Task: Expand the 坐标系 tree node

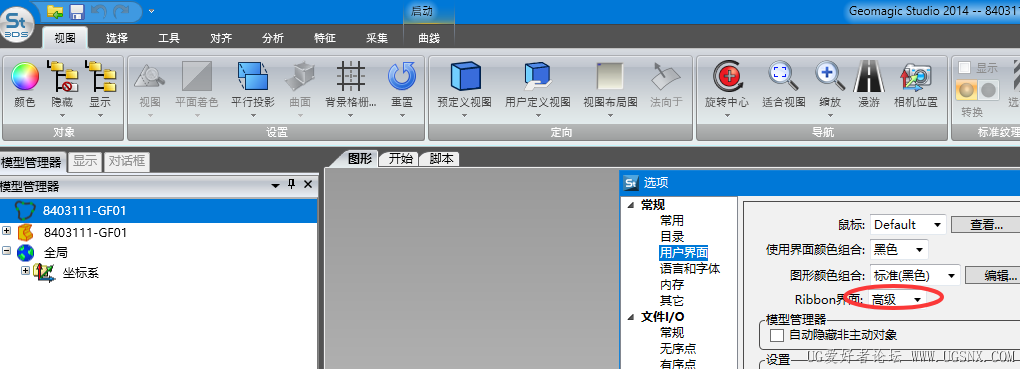Action: 26,270
